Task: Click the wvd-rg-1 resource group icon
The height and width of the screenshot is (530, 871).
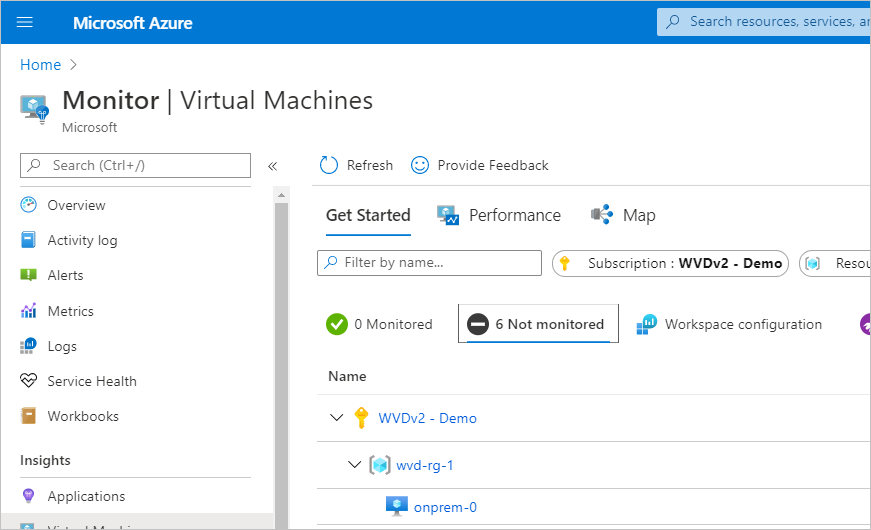Action: tap(380, 465)
